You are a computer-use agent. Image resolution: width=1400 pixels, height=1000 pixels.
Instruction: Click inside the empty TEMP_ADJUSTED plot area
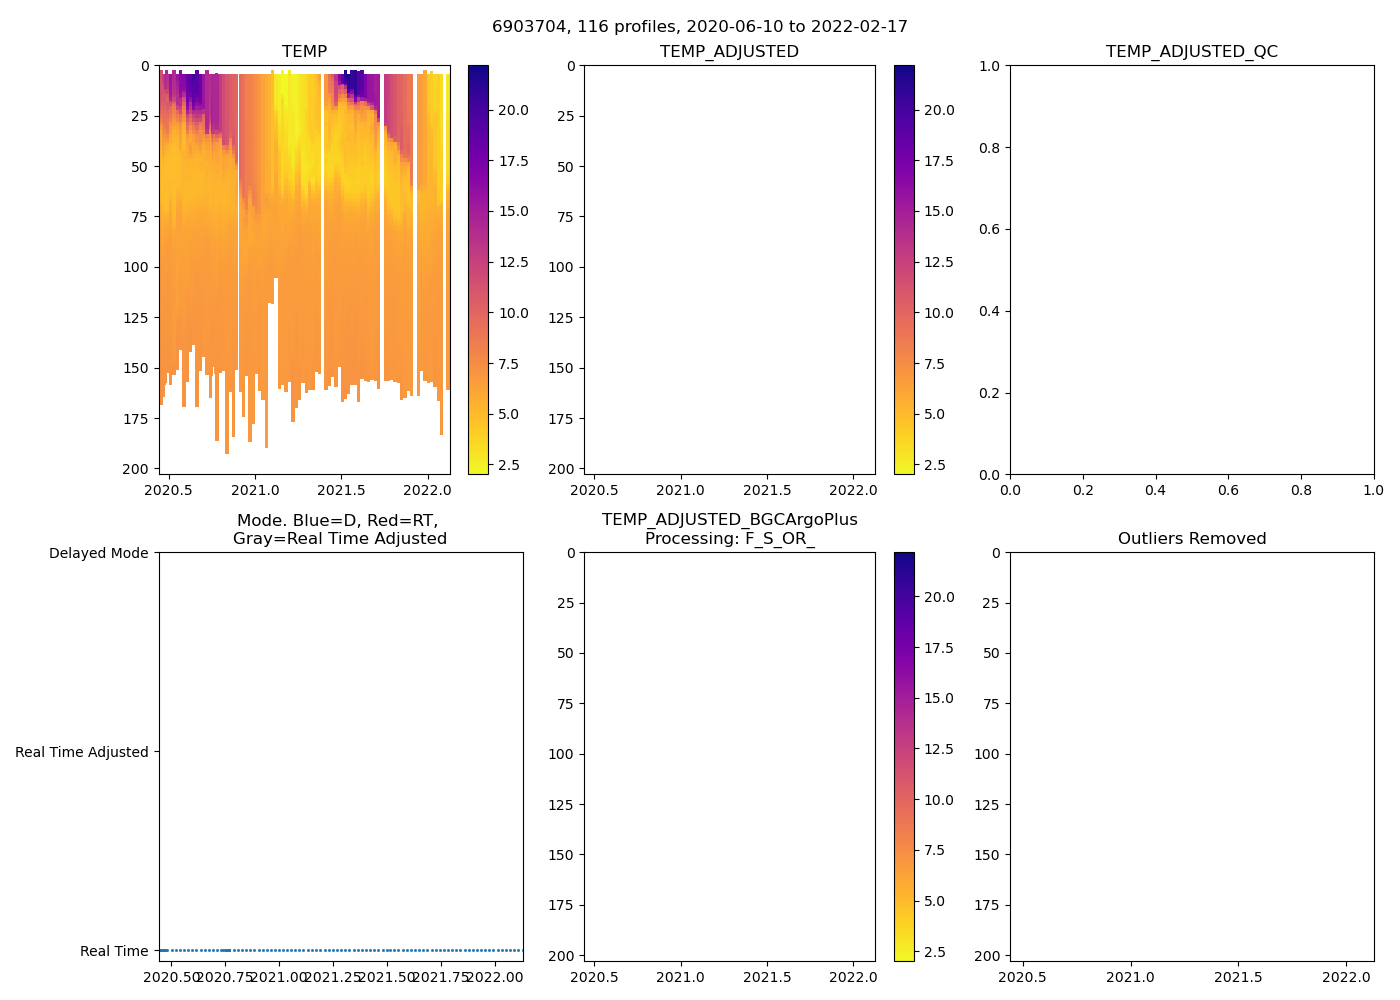click(x=729, y=270)
